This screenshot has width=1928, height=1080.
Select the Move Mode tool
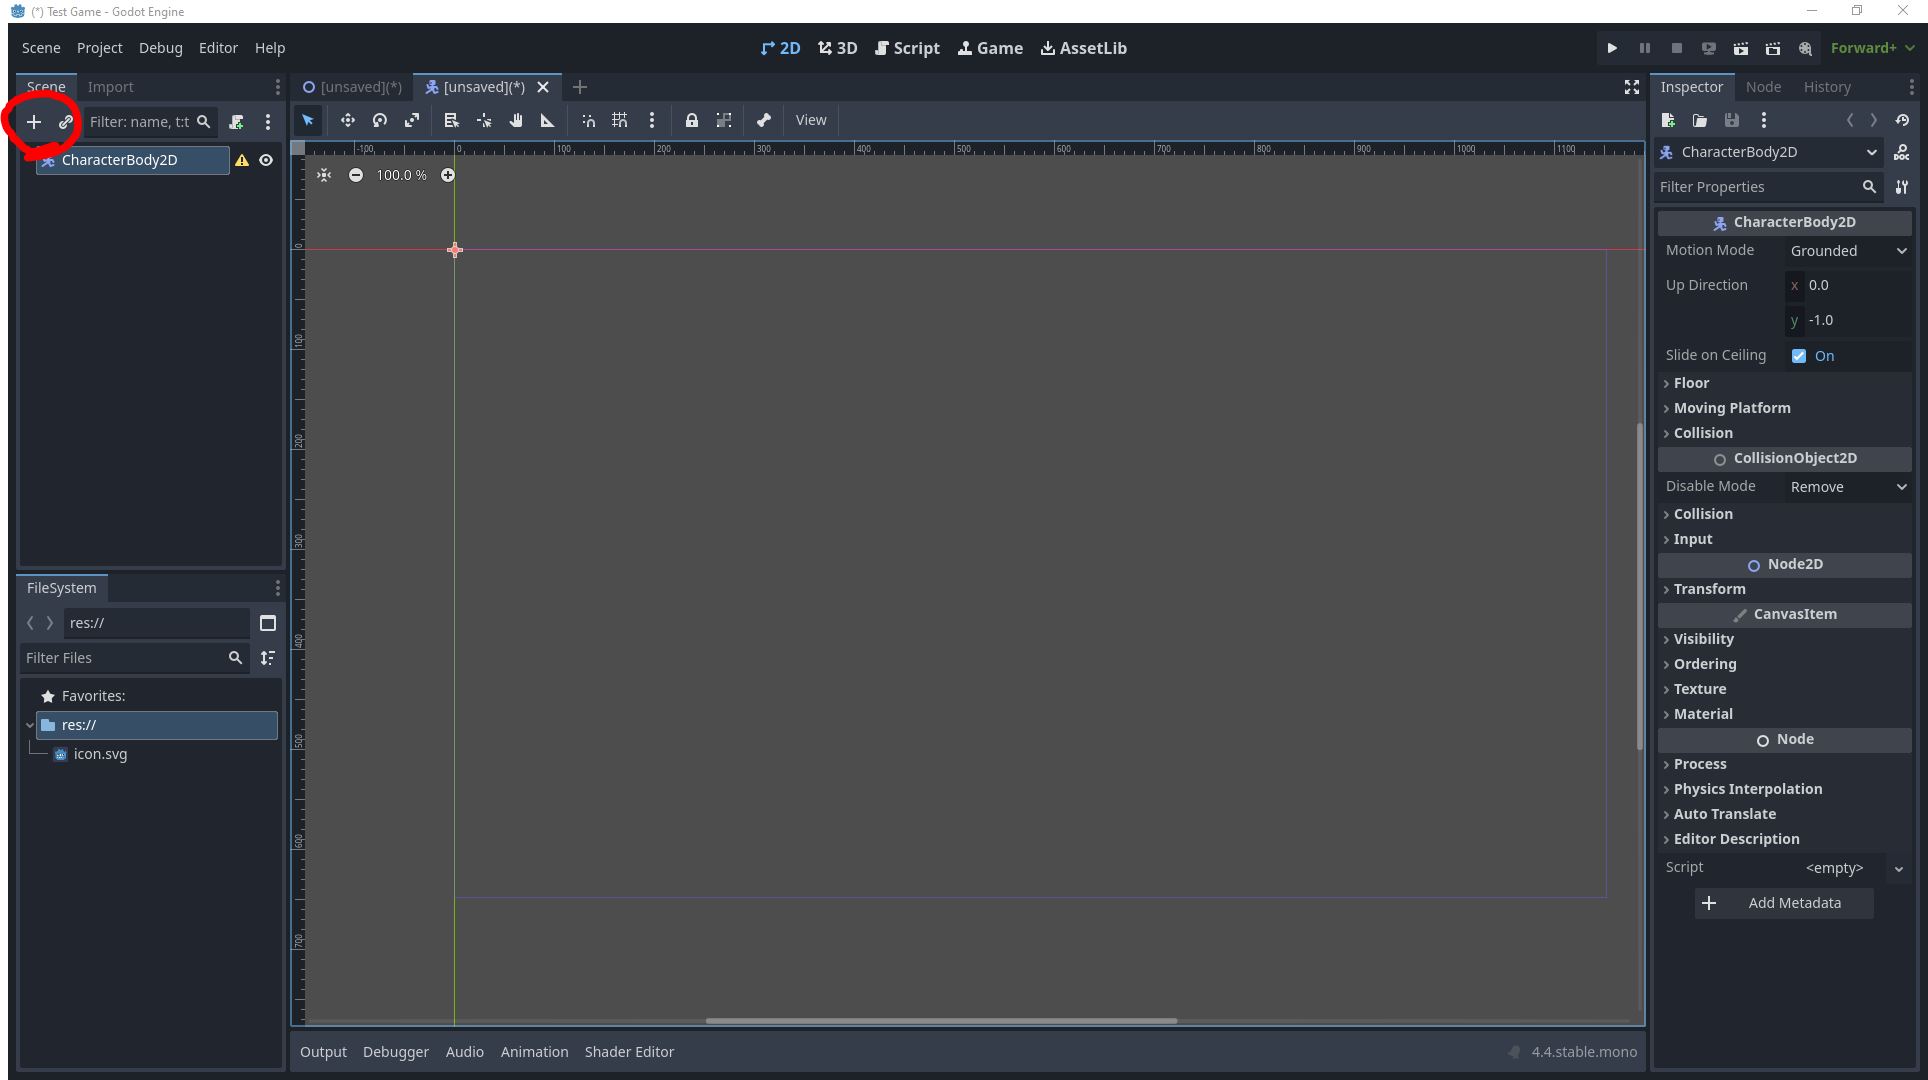348,120
